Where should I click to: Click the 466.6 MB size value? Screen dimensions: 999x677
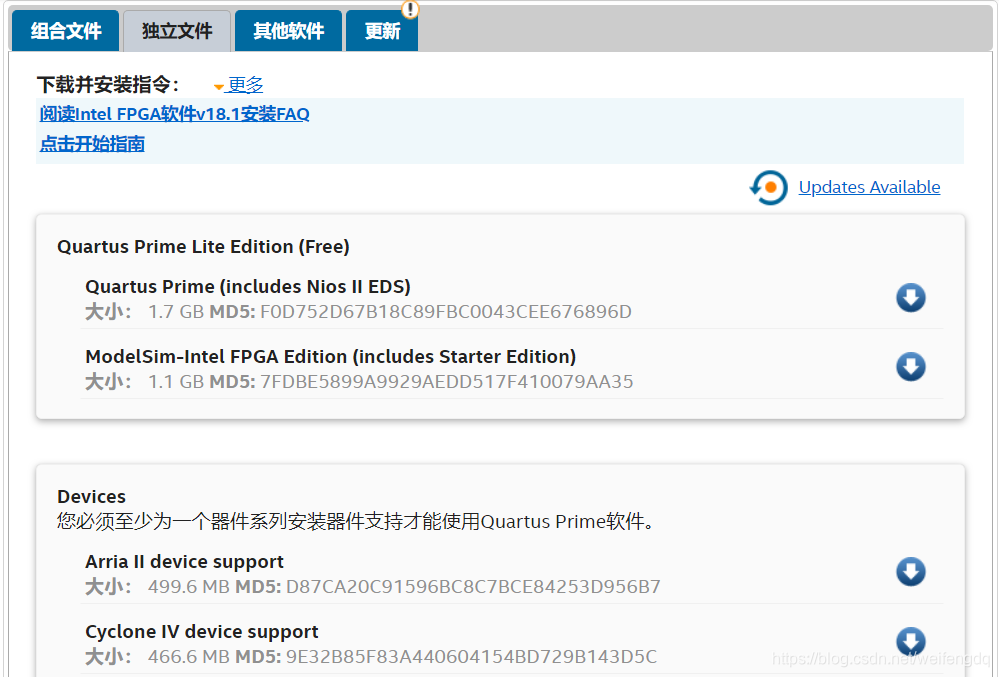click(x=189, y=657)
